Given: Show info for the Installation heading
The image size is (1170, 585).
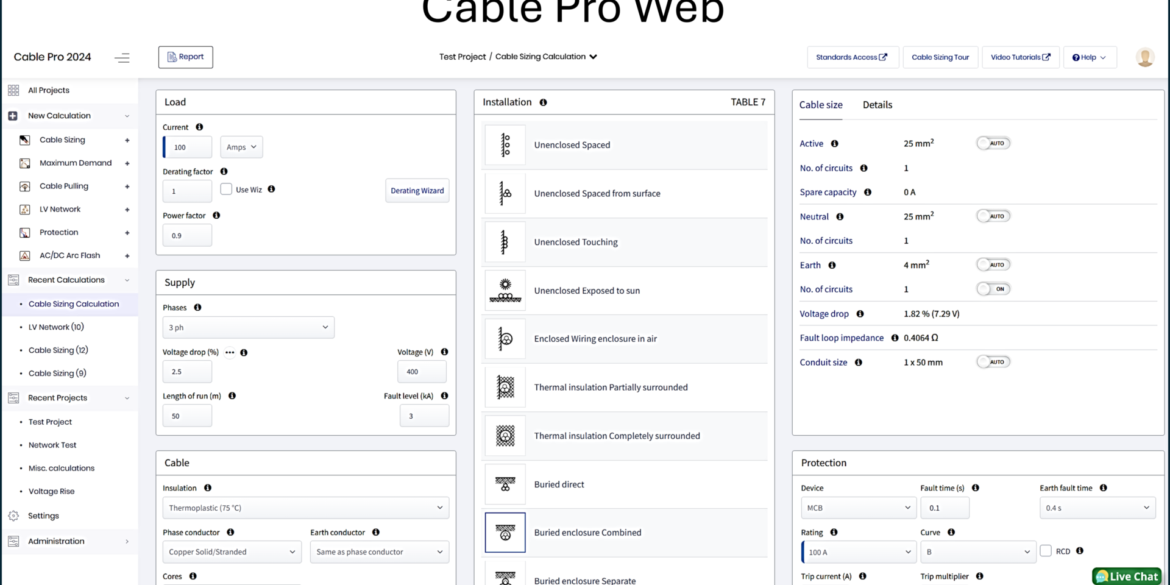Looking at the screenshot, I should coord(543,102).
